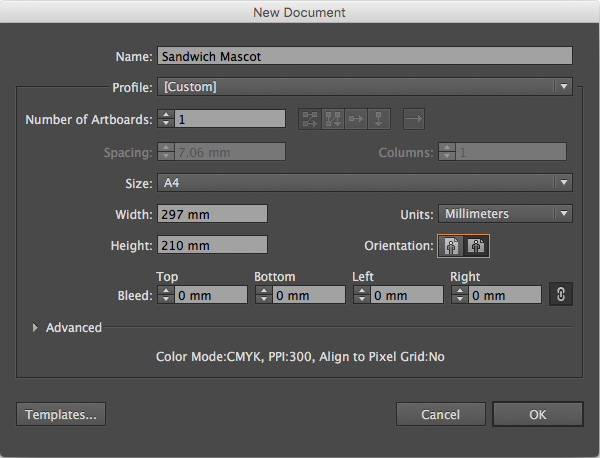This screenshot has height=458, width=600.
Task: Open the Templates... button
Action: point(61,414)
